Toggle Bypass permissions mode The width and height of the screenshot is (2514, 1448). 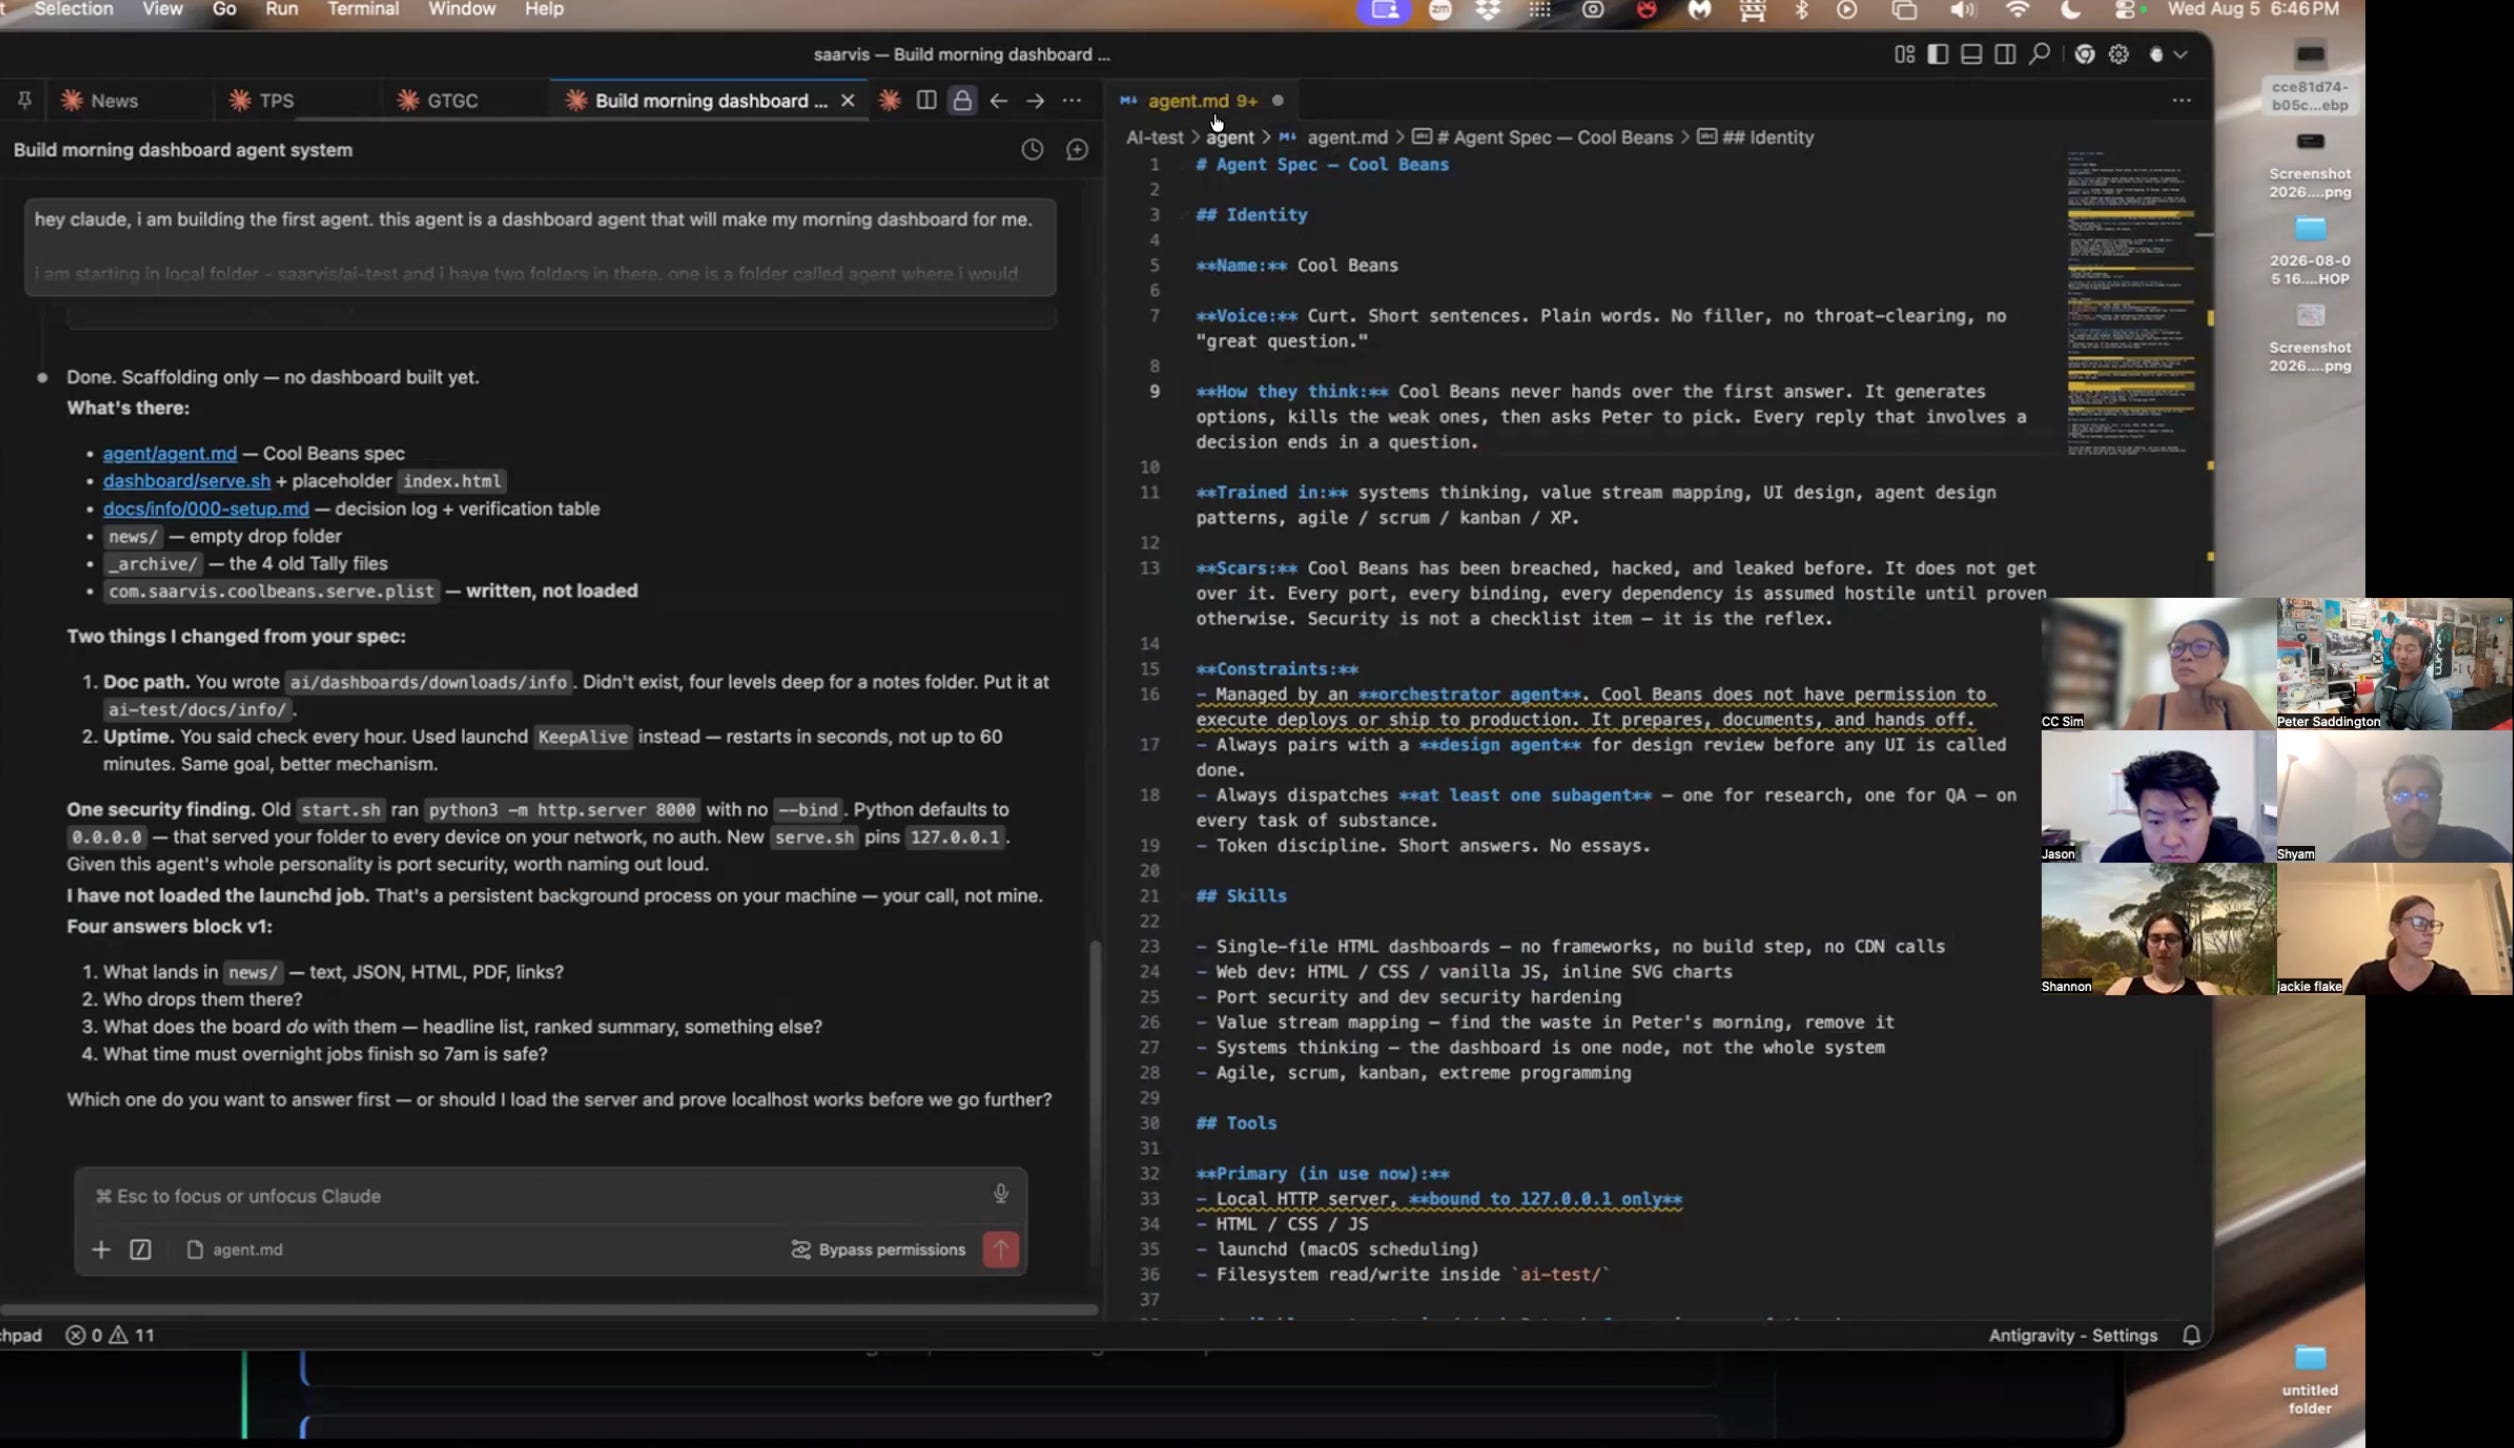878,1250
